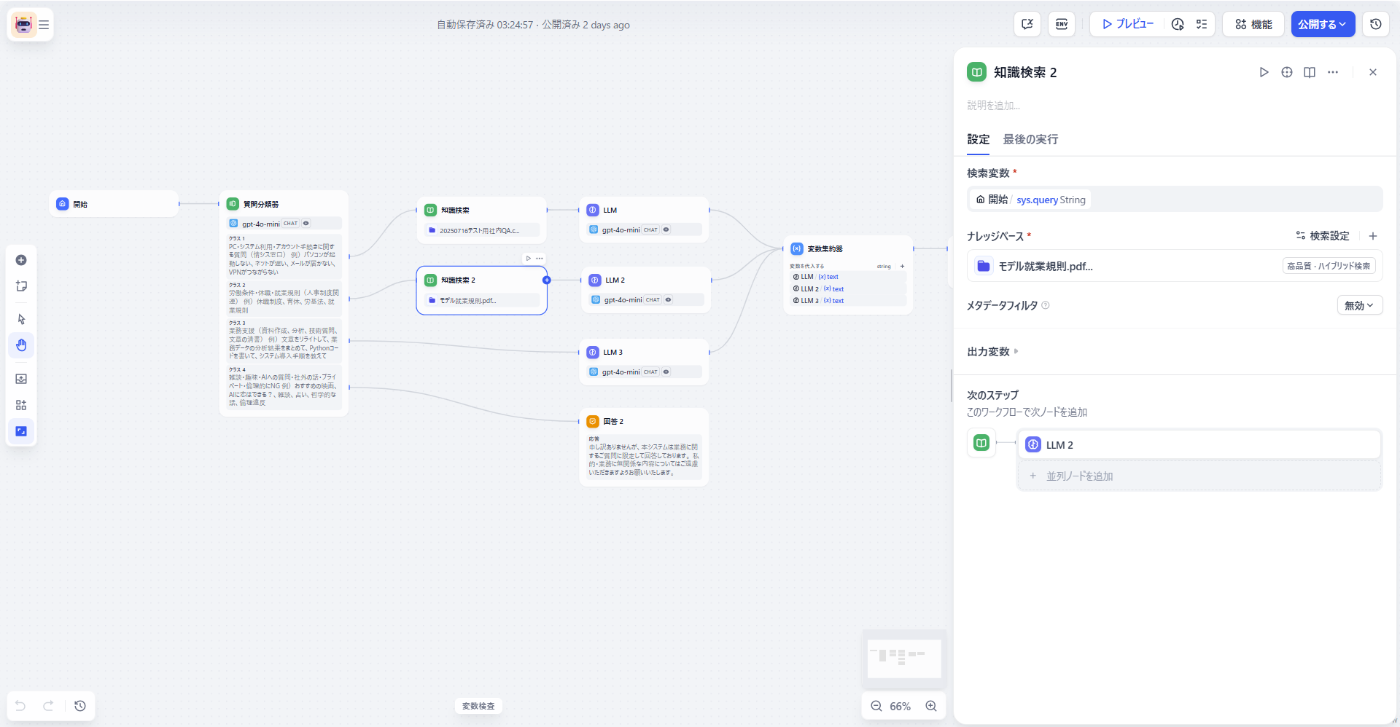Add variable with plus in 変数集約器 node
The height and width of the screenshot is (727, 1400).
pyautogui.click(x=902, y=266)
